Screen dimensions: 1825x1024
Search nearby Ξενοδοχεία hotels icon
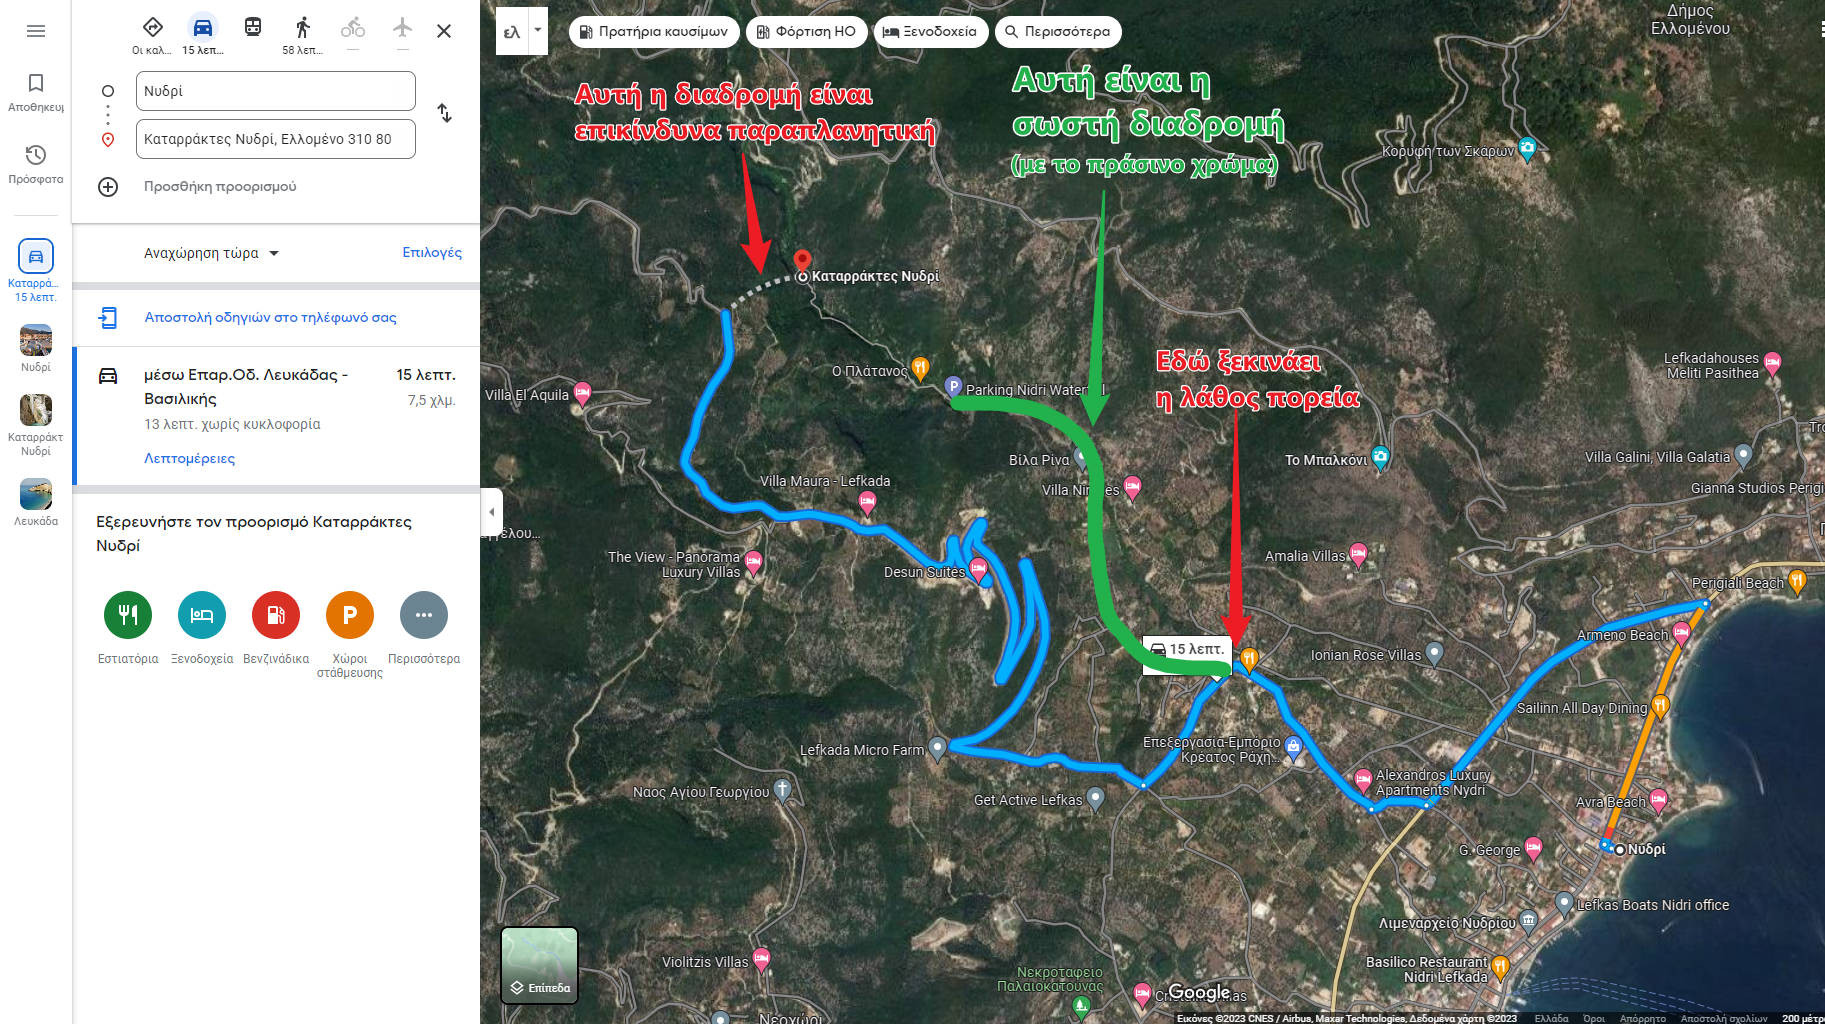[x=202, y=615]
